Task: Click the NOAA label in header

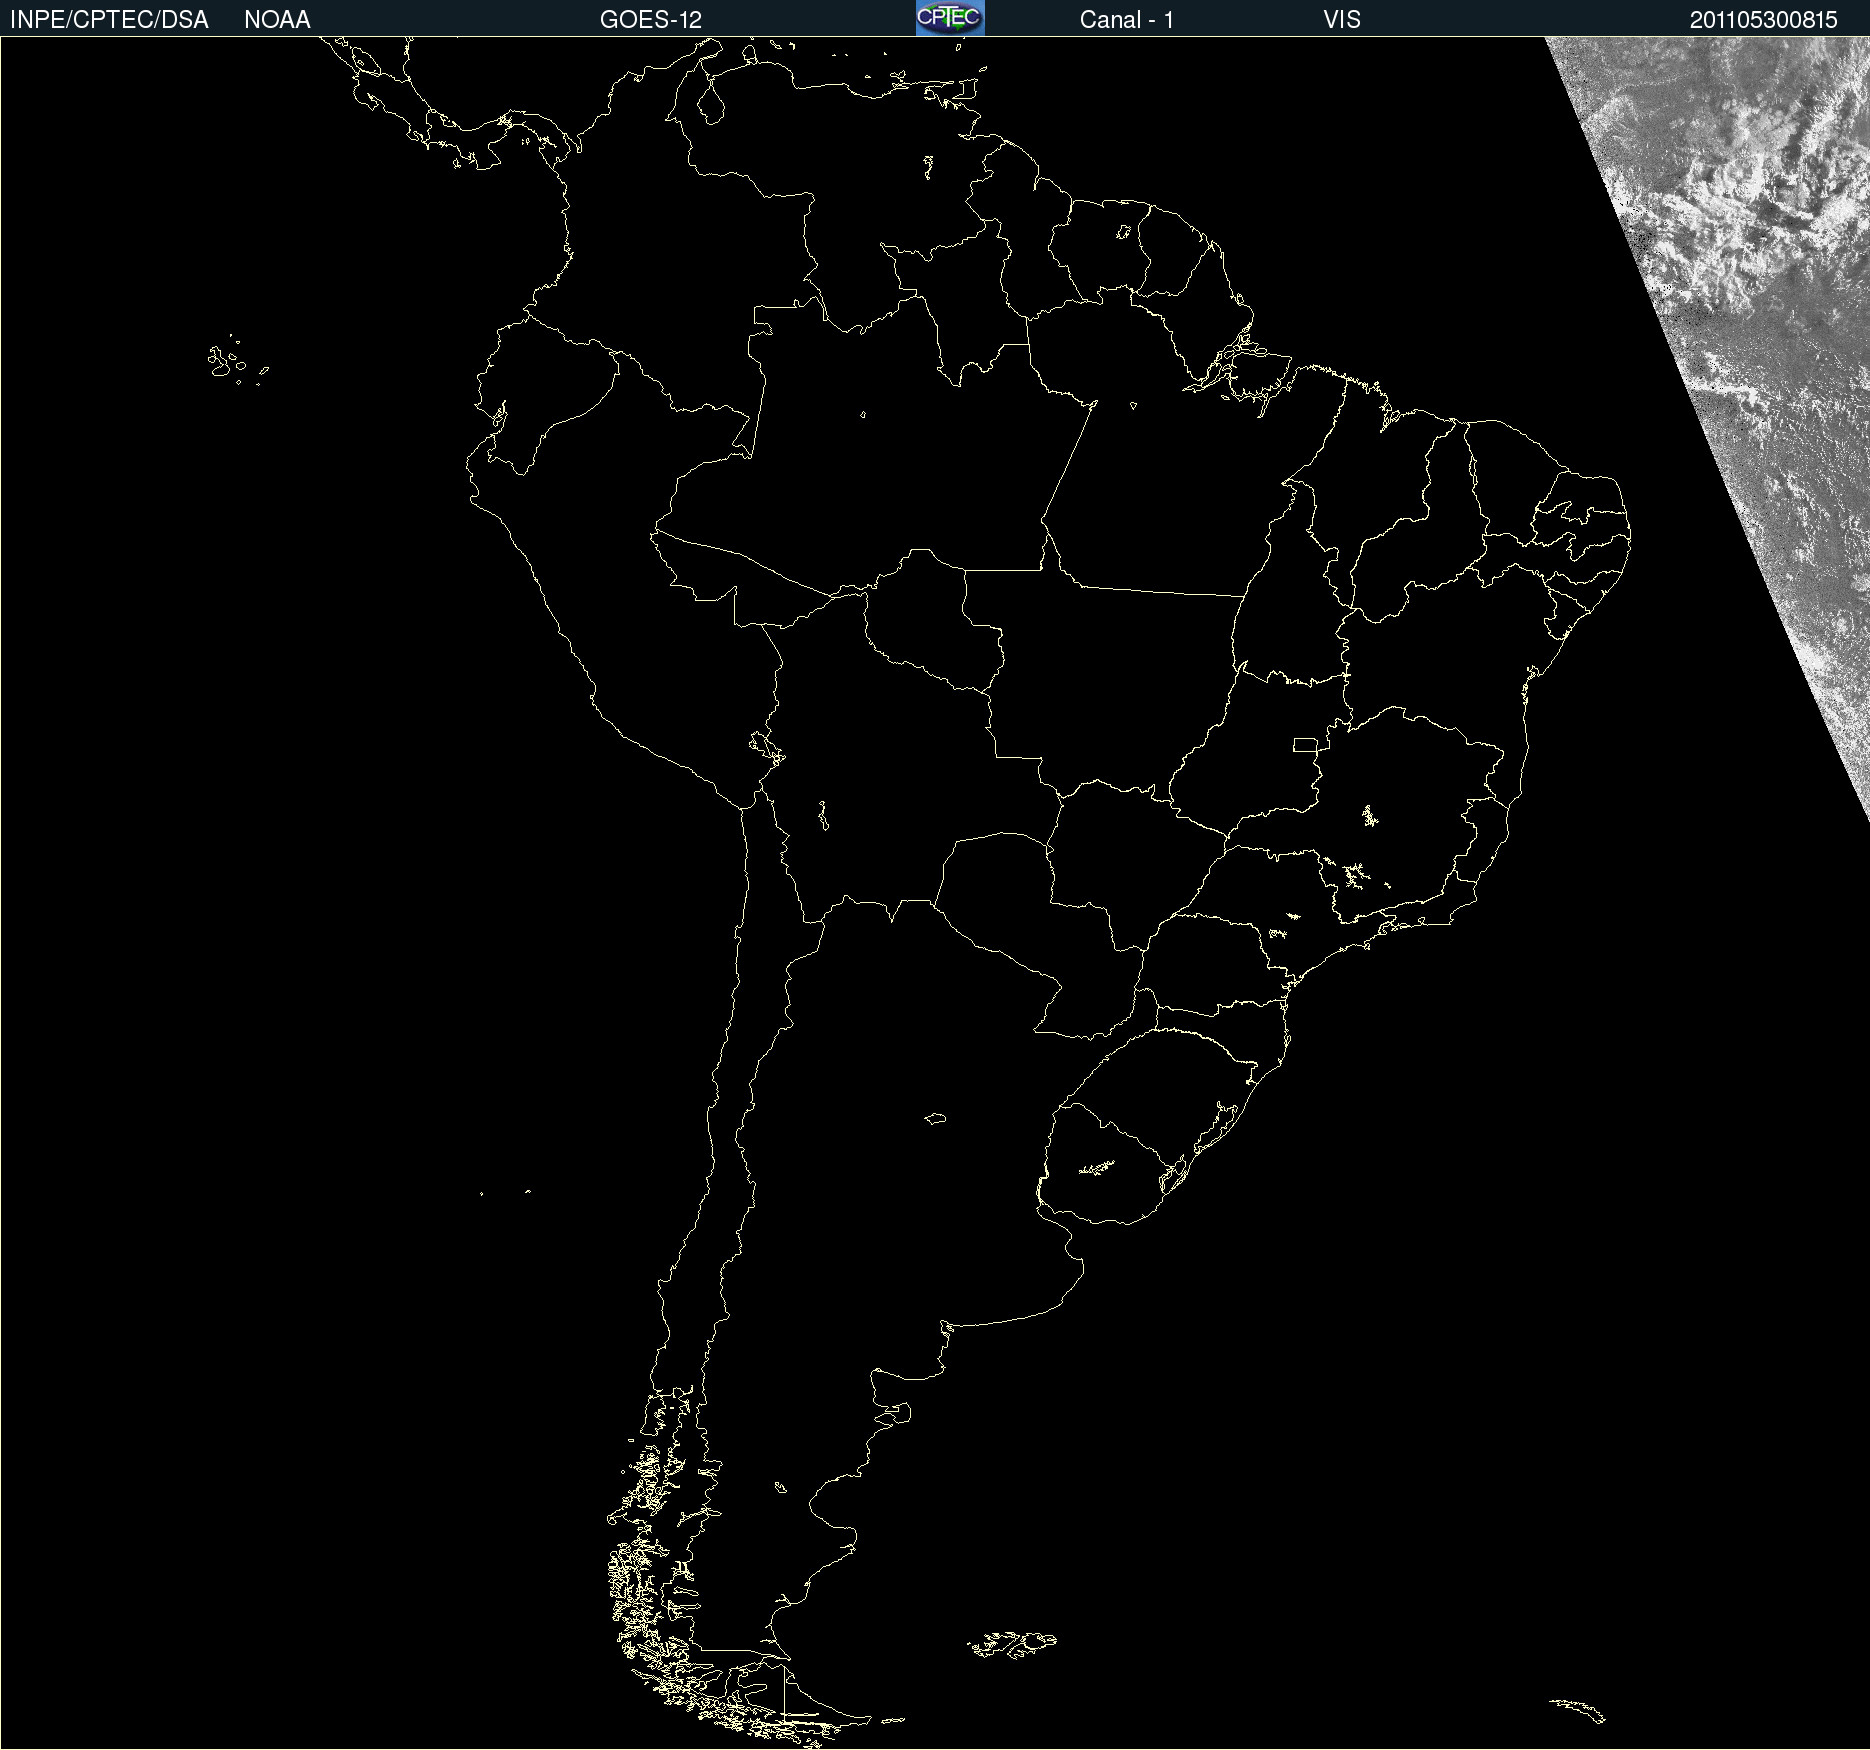Action: (277, 20)
